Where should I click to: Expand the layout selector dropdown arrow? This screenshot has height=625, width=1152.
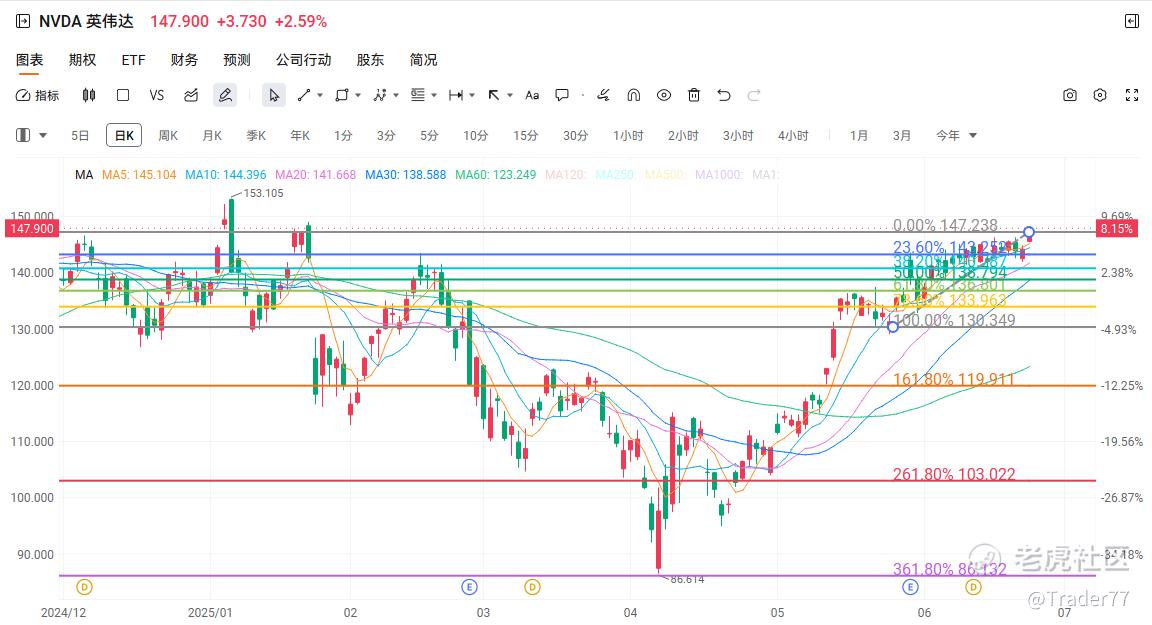point(43,135)
